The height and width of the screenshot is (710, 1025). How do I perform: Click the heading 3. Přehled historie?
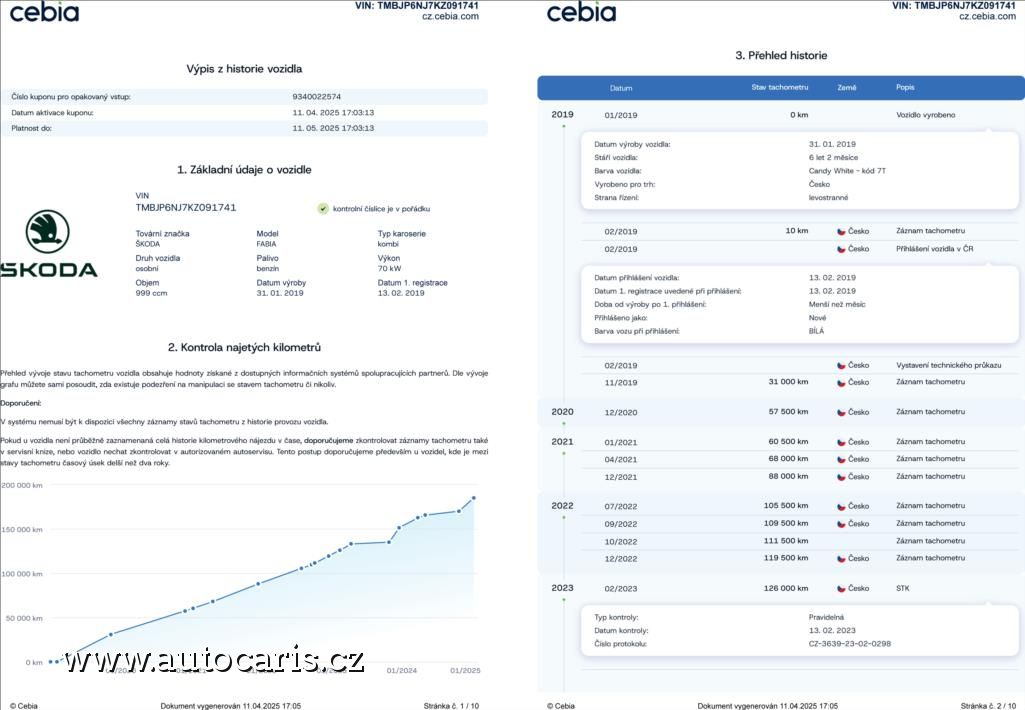(781, 56)
